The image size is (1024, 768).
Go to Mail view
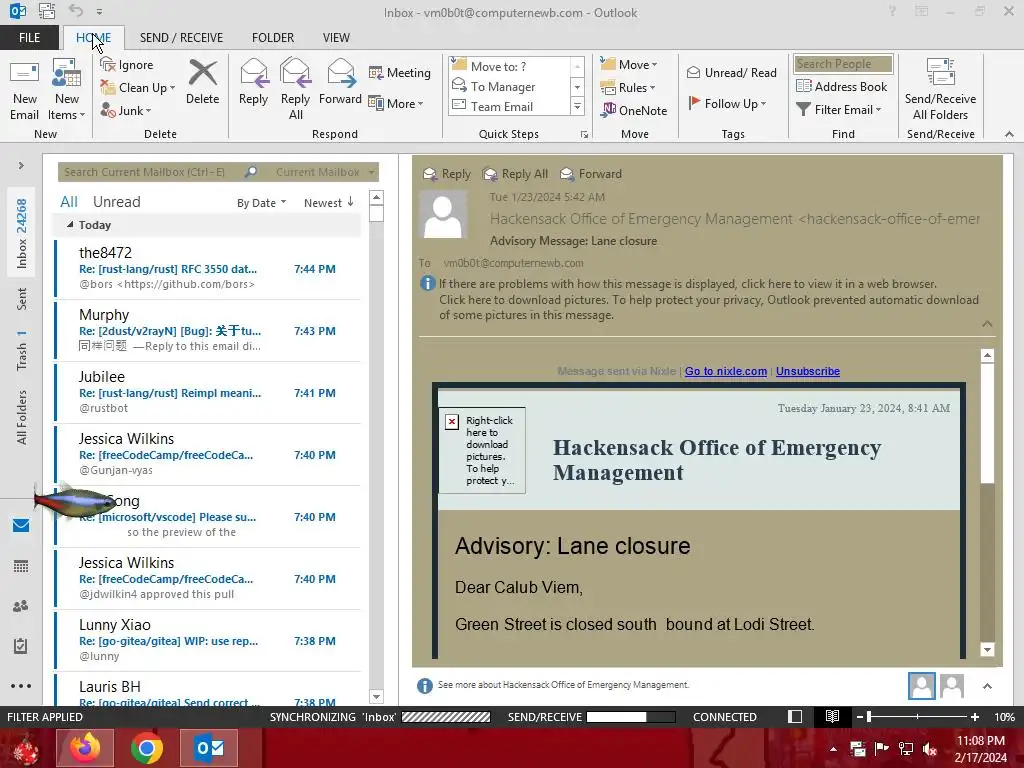(21, 526)
